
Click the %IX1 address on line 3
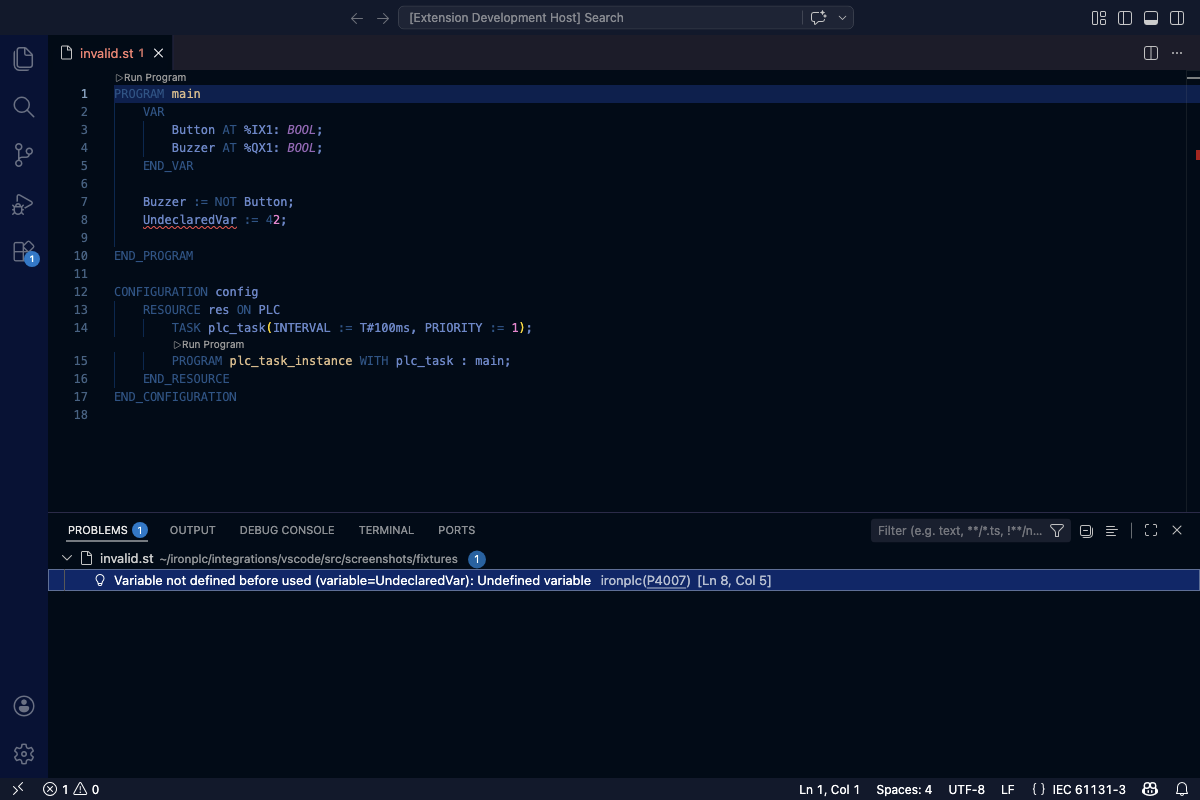tap(262, 129)
